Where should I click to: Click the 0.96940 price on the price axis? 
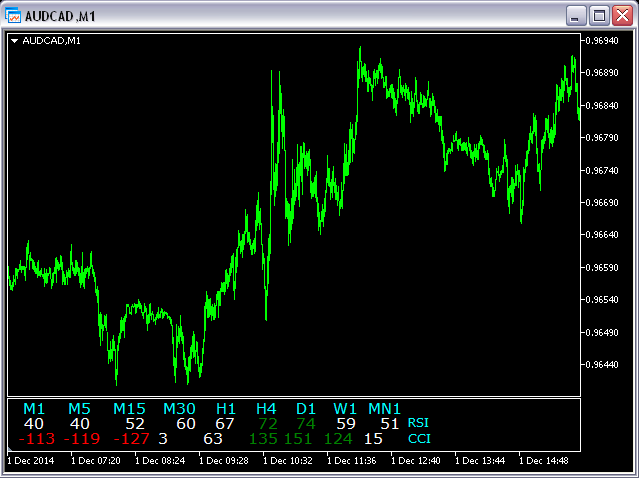pyautogui.click(x=603, y=41)
